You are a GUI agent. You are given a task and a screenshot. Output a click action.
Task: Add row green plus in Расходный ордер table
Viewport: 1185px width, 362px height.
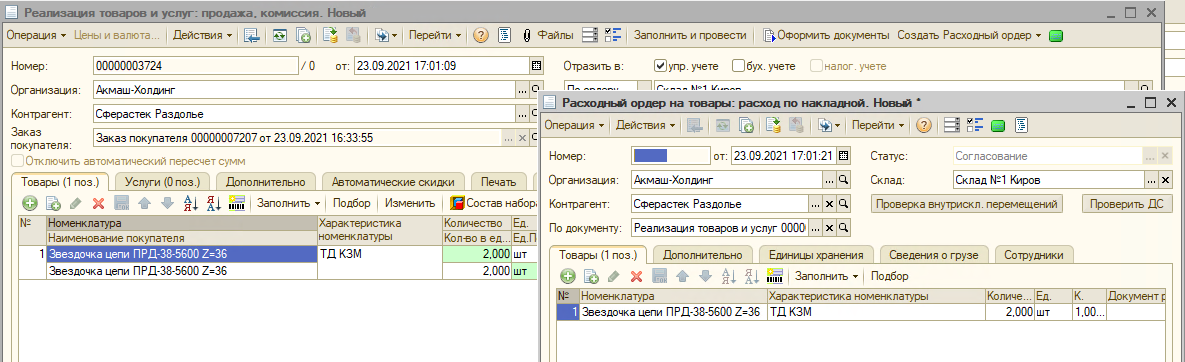(x=567, y=276)
